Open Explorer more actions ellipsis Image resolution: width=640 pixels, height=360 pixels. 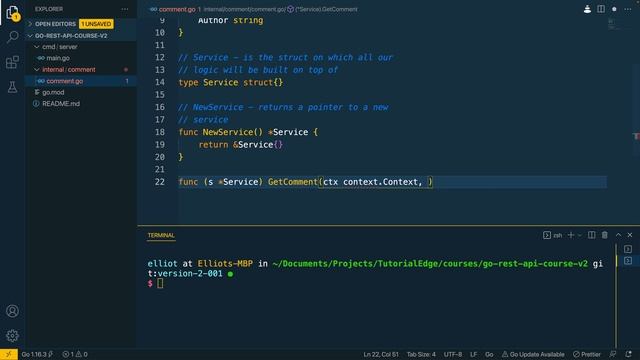tap(124, 9)
